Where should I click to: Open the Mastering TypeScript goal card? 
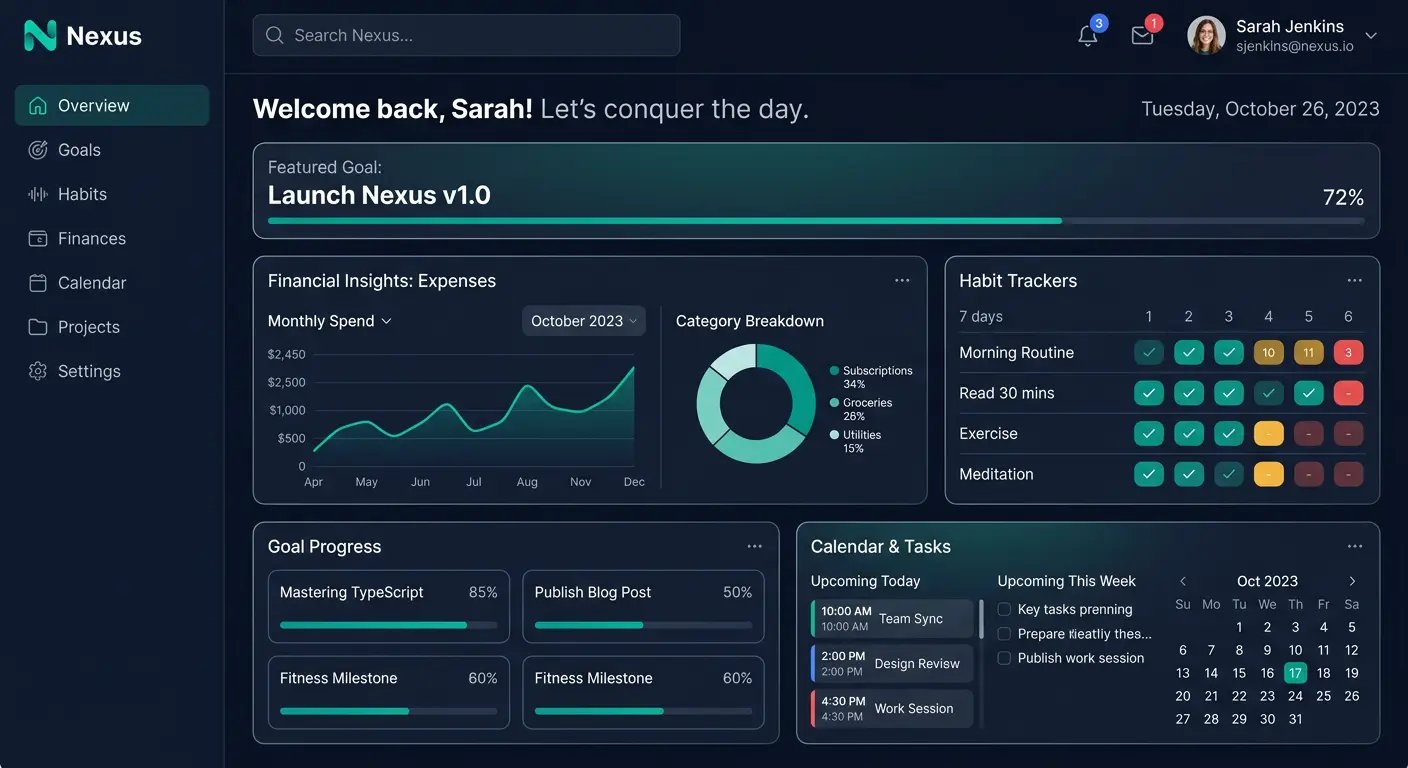point(388,606)
